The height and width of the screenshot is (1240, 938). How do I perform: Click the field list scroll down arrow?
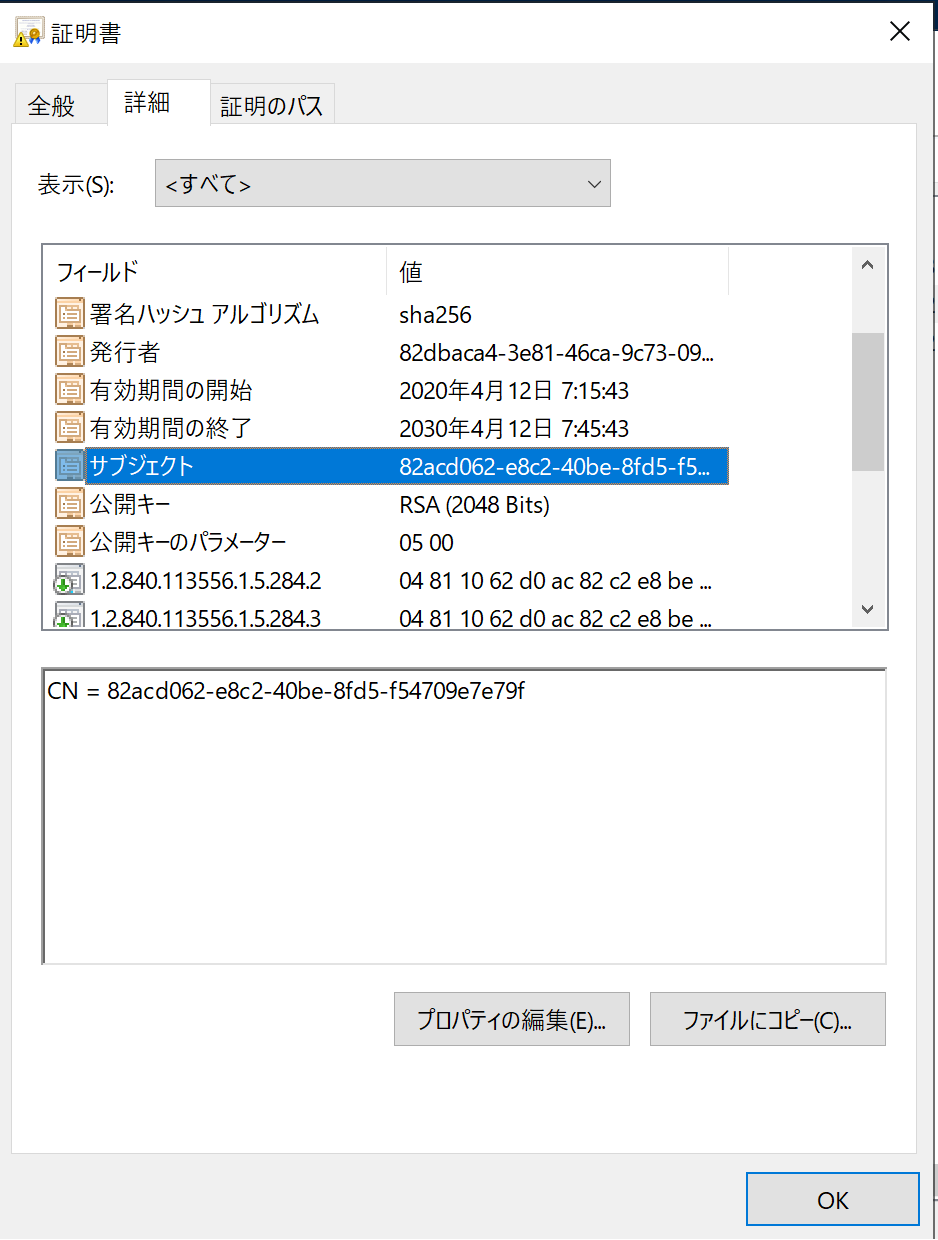pyautogui.click(x=867, y=609)
